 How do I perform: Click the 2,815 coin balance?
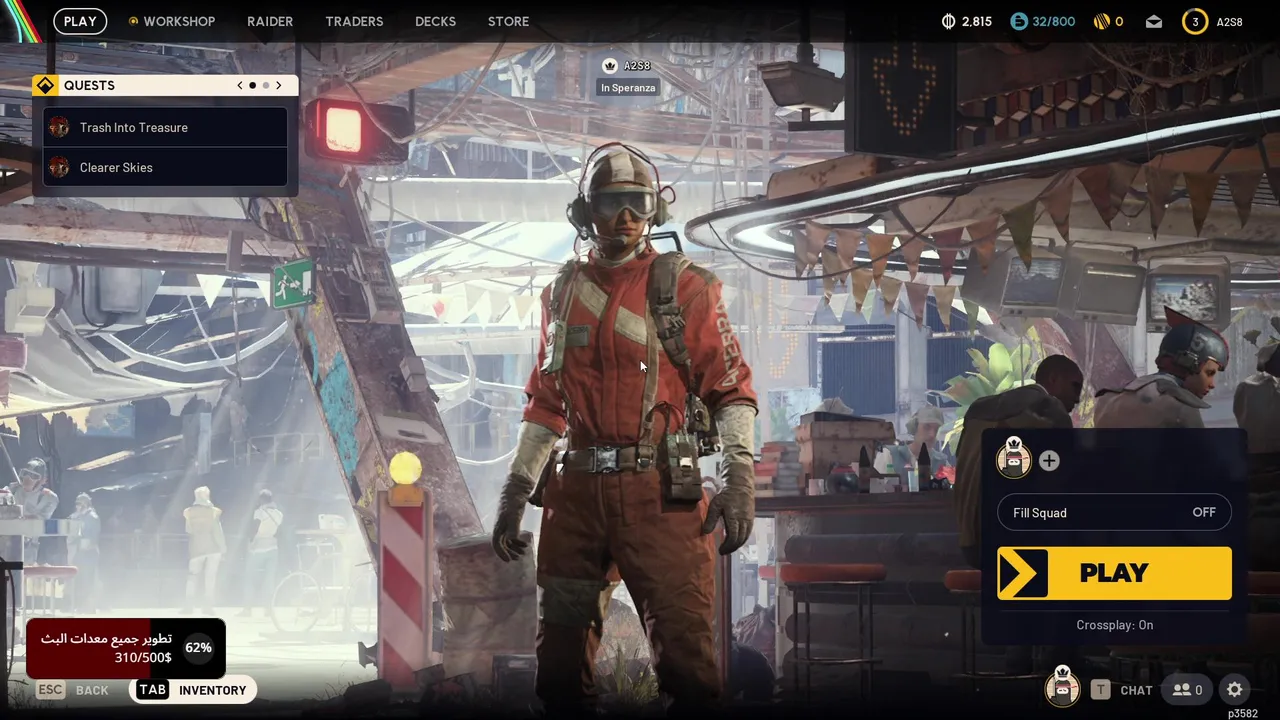click(x=977, y=21)
